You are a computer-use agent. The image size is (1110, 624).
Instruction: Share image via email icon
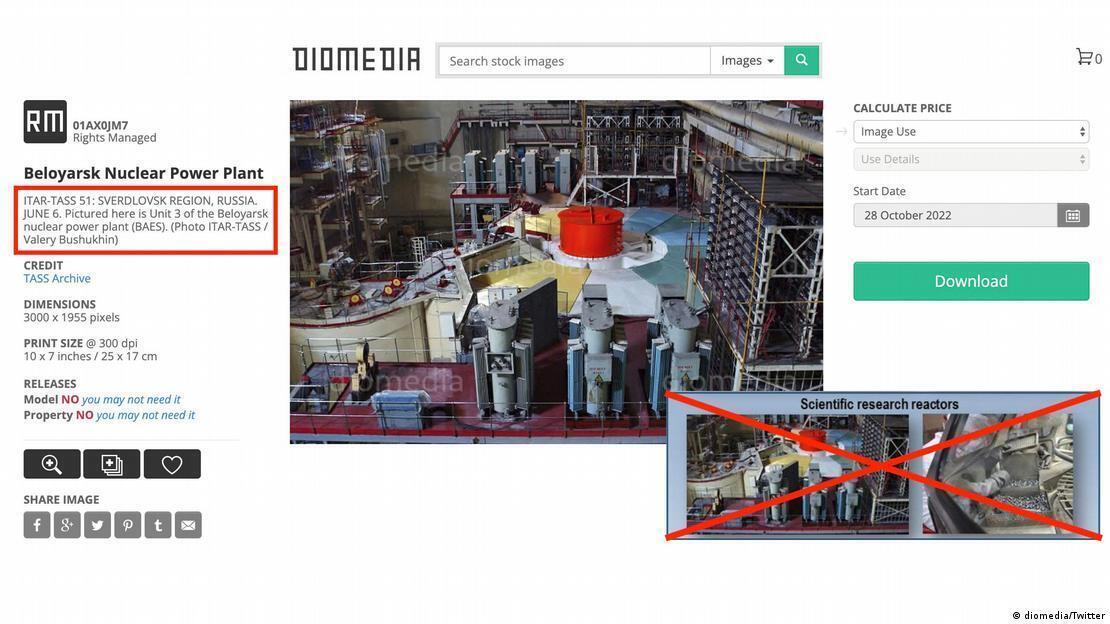188,525
